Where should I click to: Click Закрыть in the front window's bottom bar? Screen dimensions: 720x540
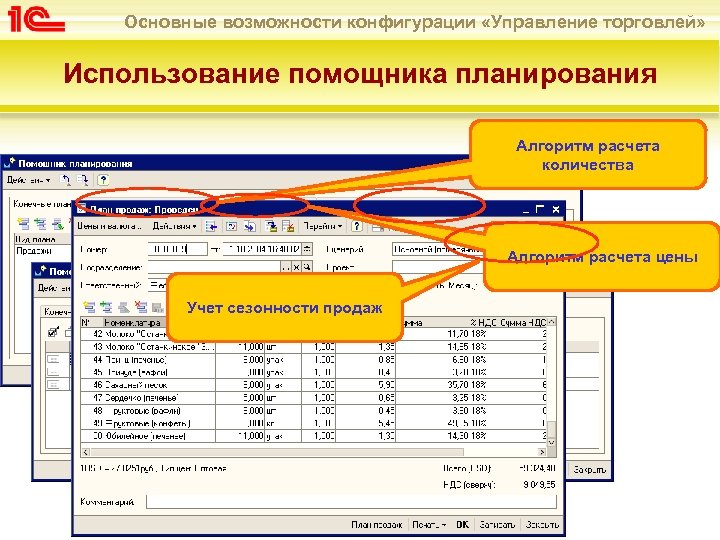click(x=542, y=524)
